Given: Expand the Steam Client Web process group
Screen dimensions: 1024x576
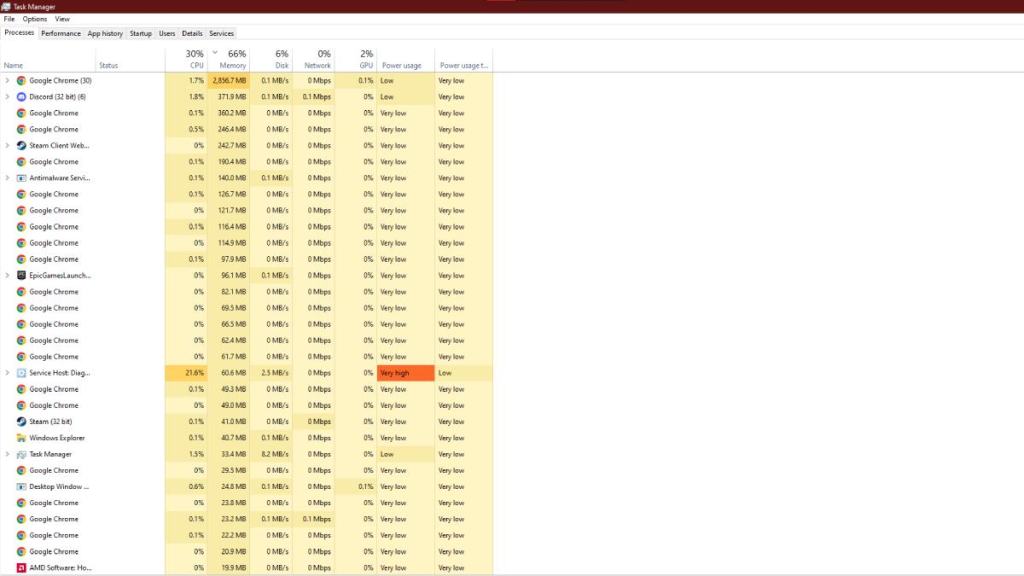Looking at the screenshot, I should pos(7,145).
